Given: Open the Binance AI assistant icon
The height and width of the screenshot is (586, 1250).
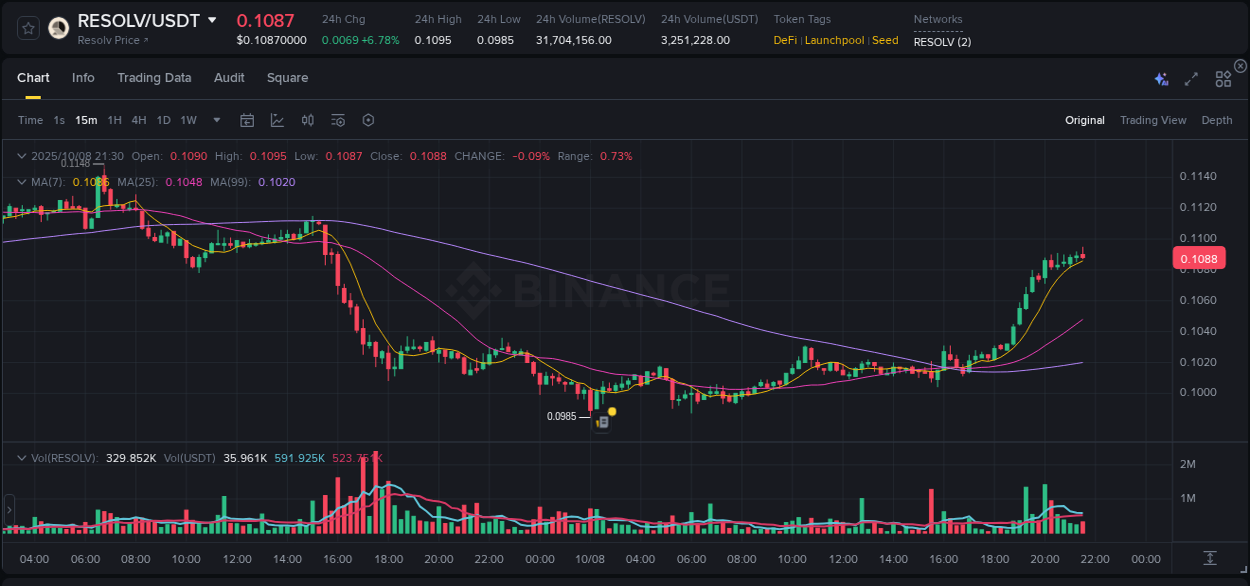Looking at the screenshot, I should pyautogui.click(x=1160, y=78).
